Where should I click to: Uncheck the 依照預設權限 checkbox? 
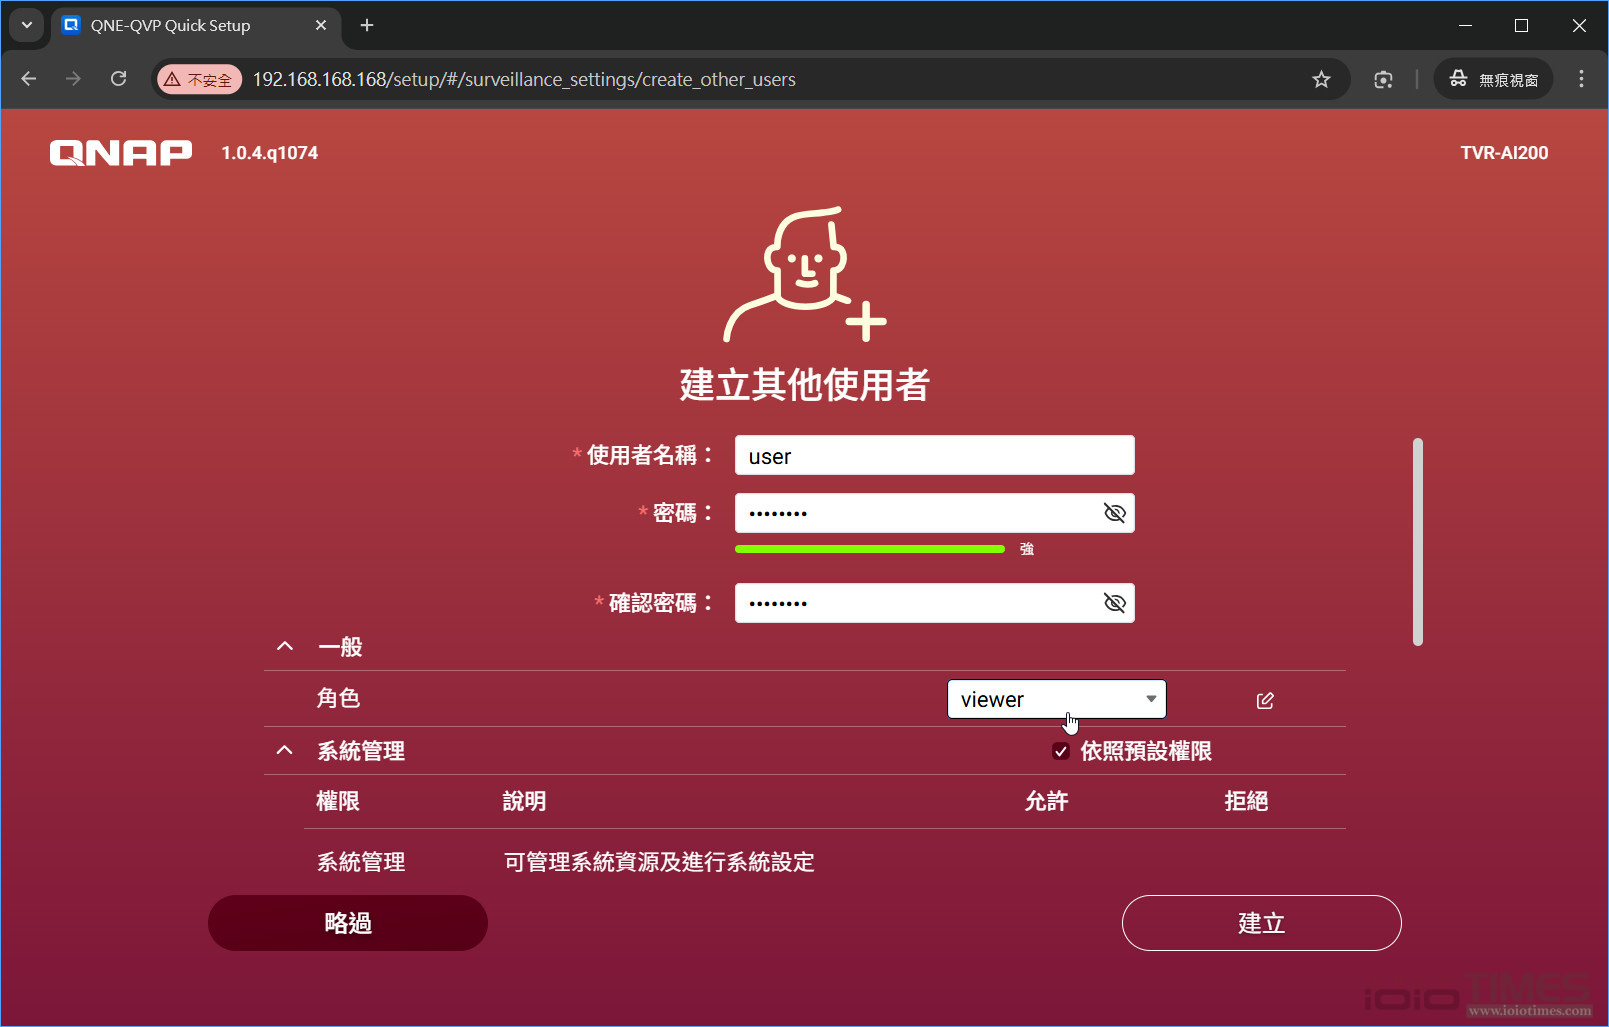[x=1060, y=751]
